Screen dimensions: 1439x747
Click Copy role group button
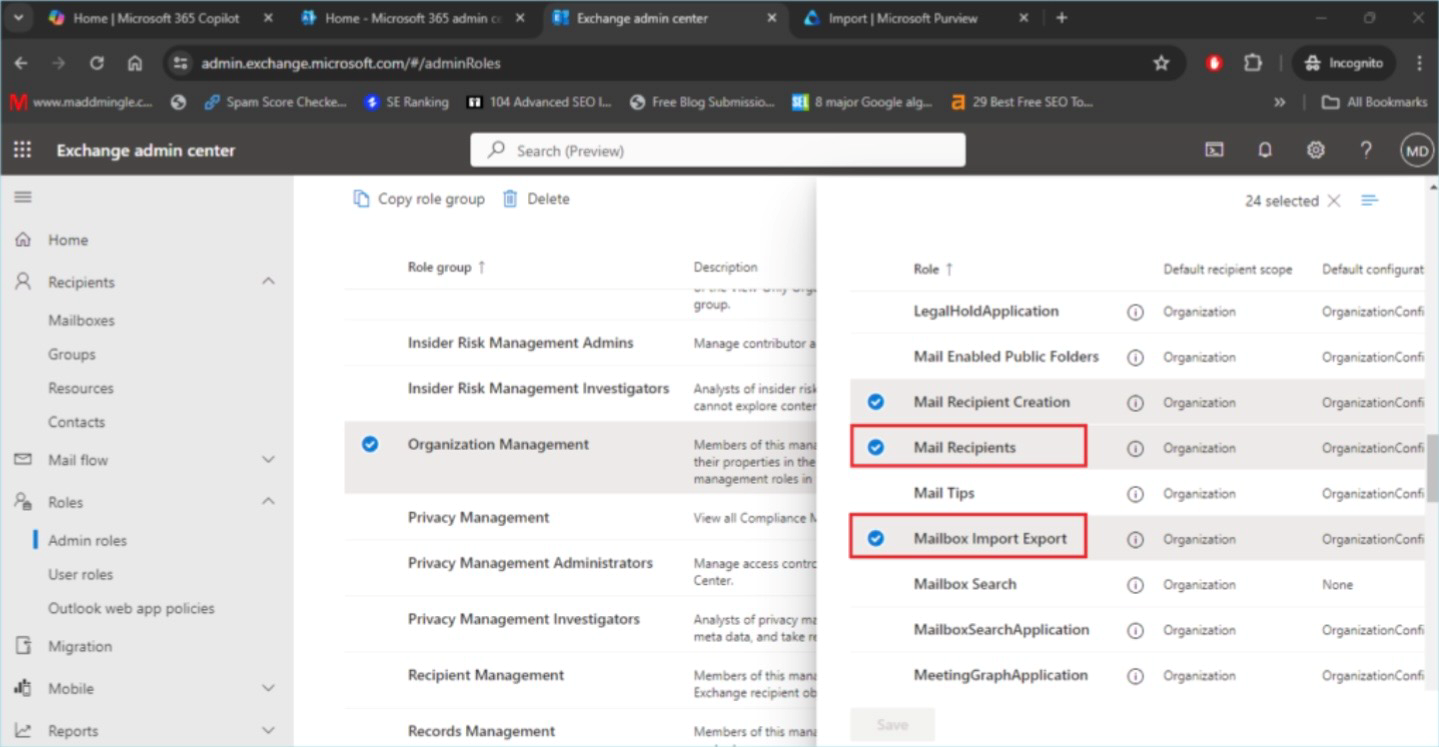[x=419, y=199]
